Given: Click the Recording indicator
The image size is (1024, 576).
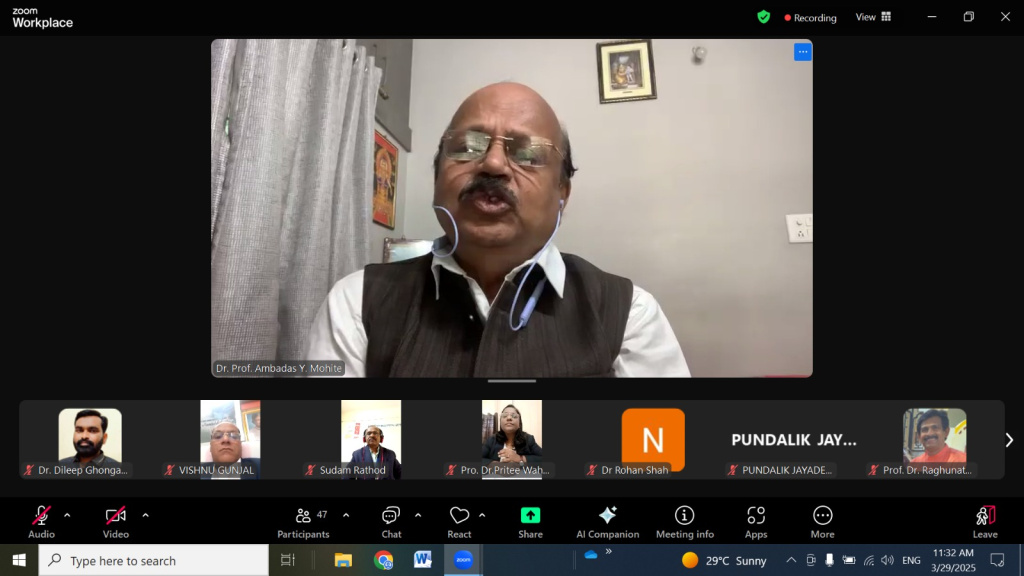Looking at the screenshot, I should coord(811,18).
